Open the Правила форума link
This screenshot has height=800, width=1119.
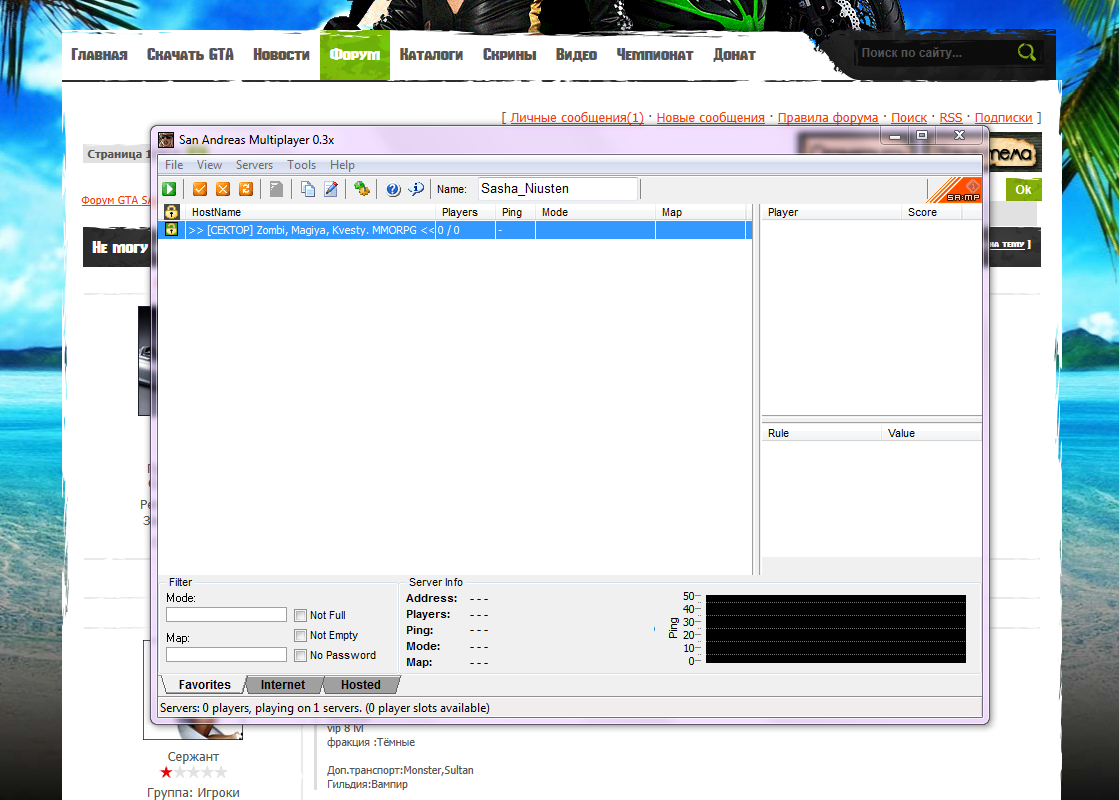pos(828,118)
